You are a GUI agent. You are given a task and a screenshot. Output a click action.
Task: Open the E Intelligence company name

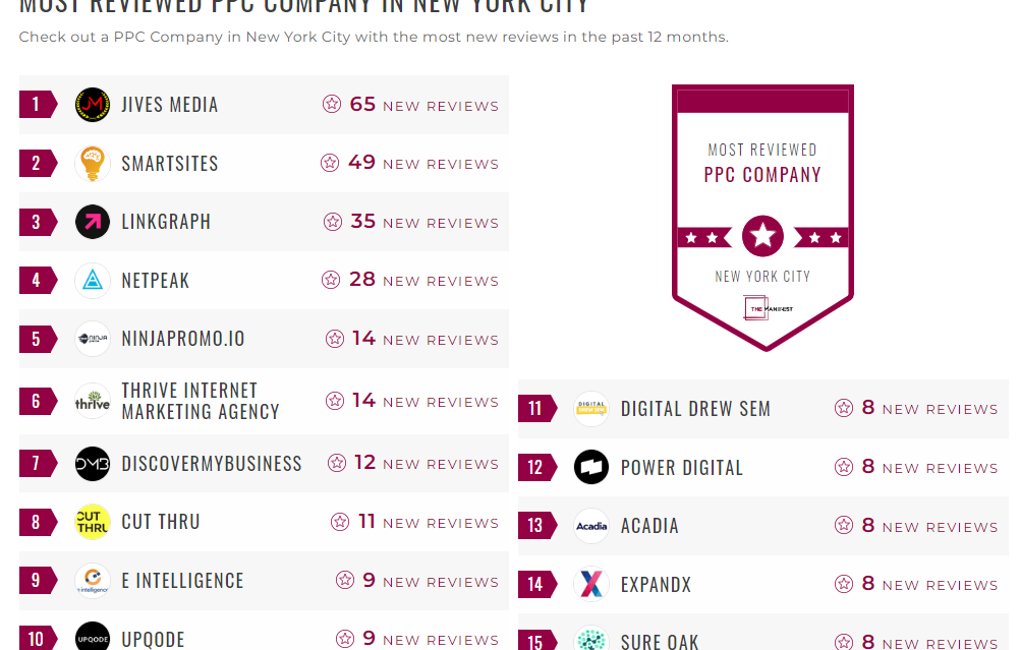click(x=182, y=581)
